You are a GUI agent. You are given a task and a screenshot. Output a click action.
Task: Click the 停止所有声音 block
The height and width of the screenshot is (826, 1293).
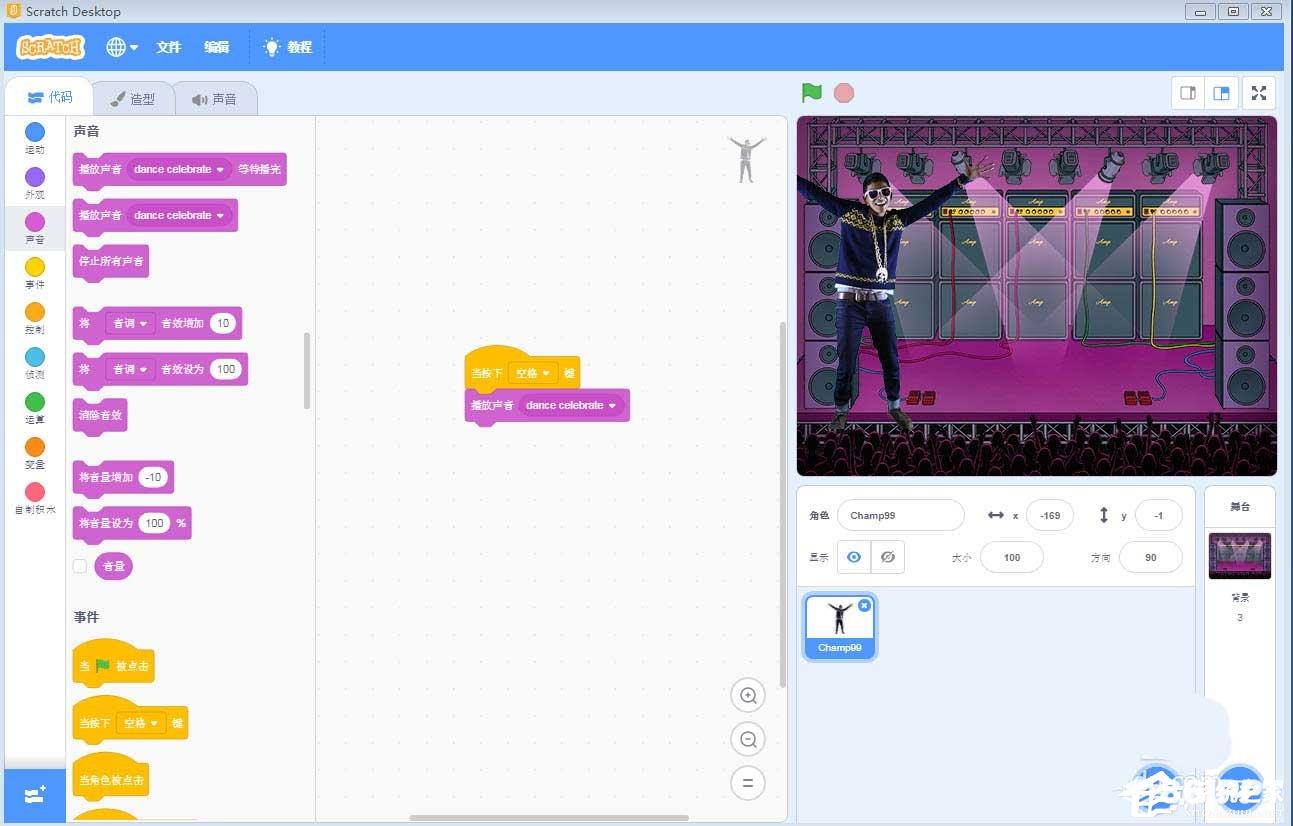point(111,263)
